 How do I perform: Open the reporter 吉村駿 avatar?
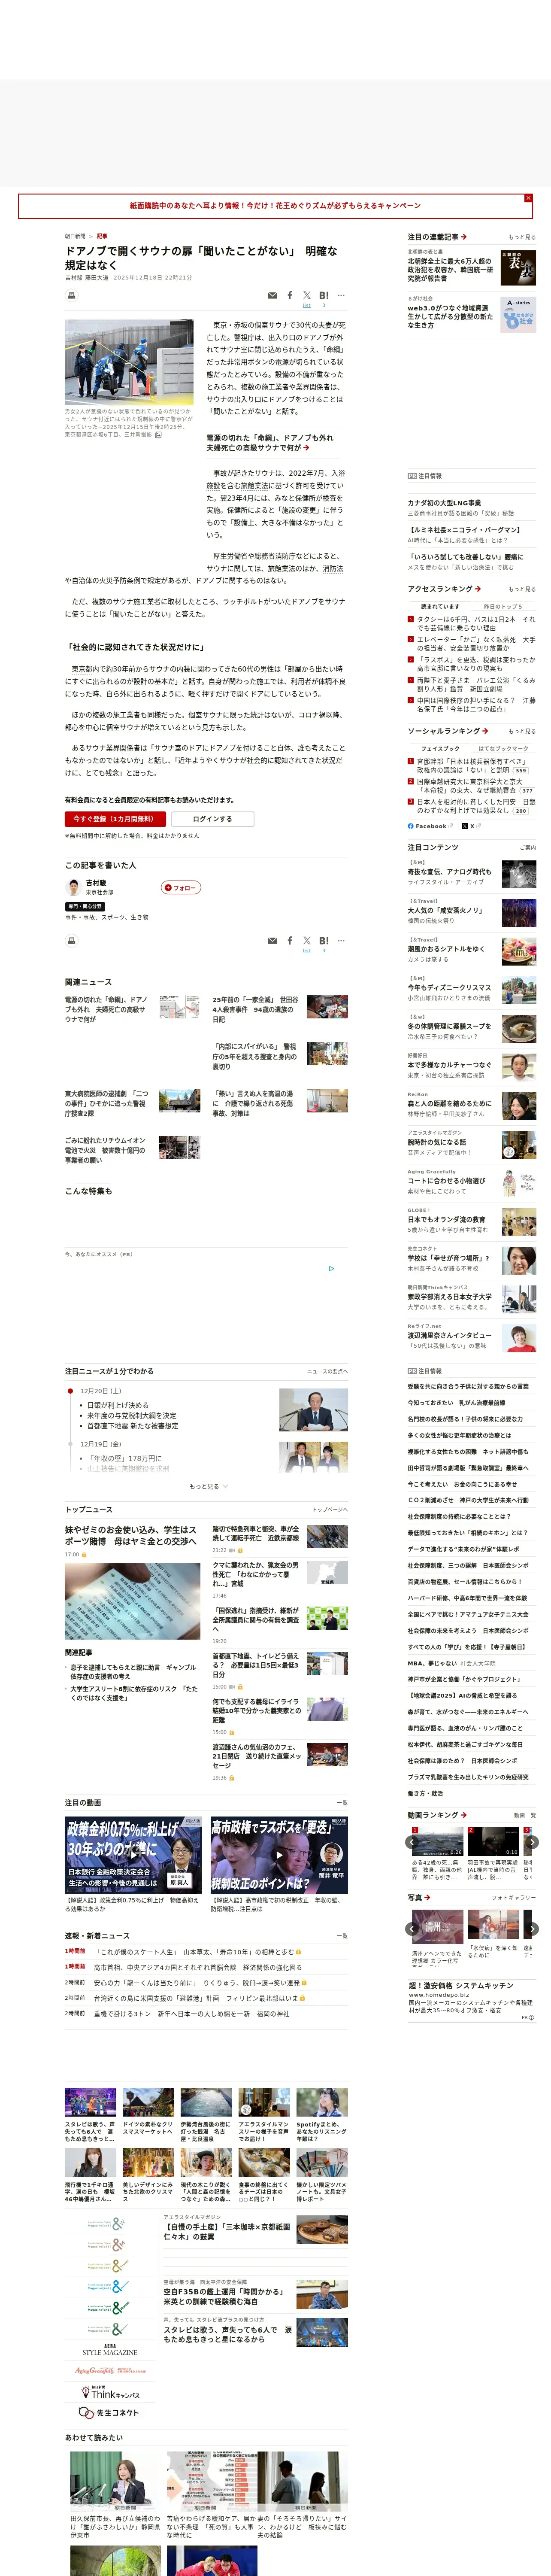point(73,888)
